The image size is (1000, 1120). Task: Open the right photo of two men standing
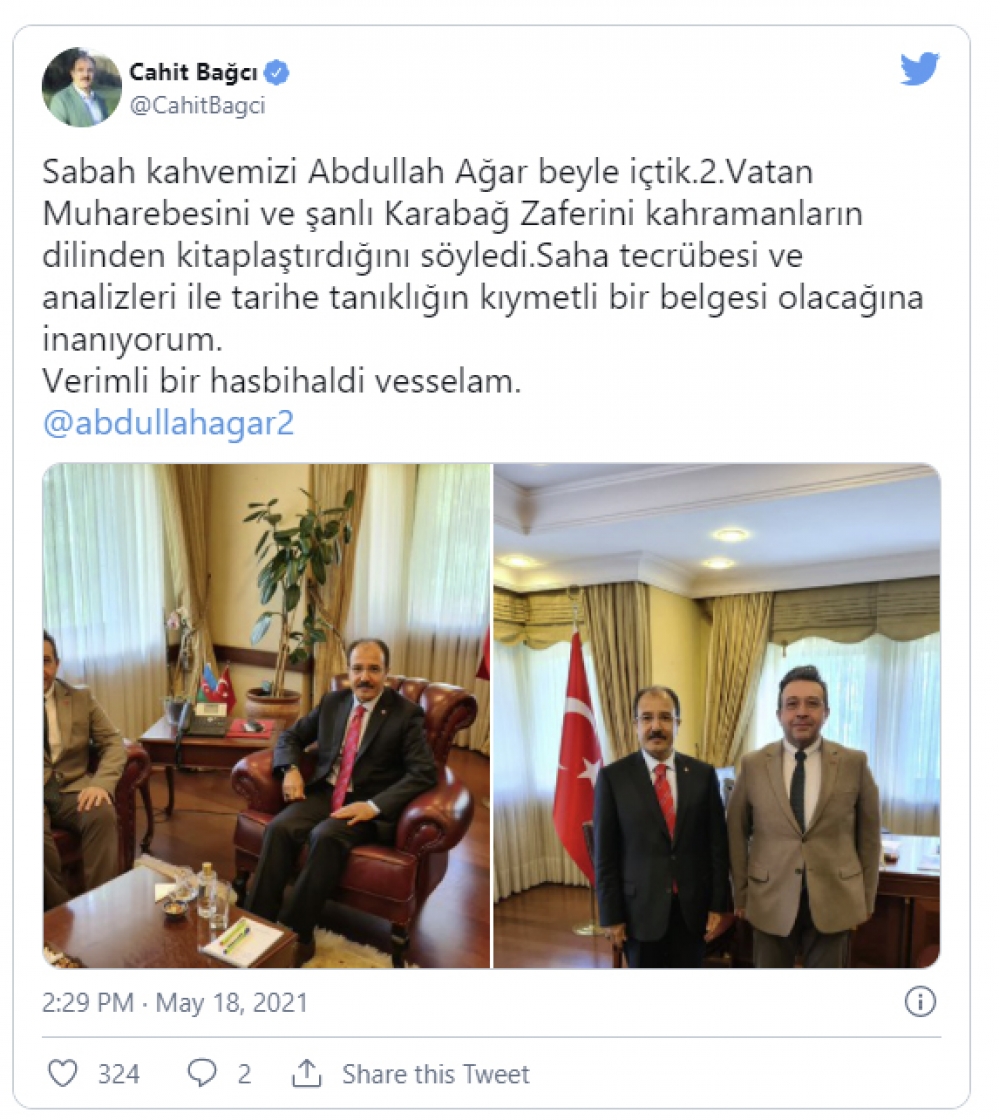pos(717,716)
